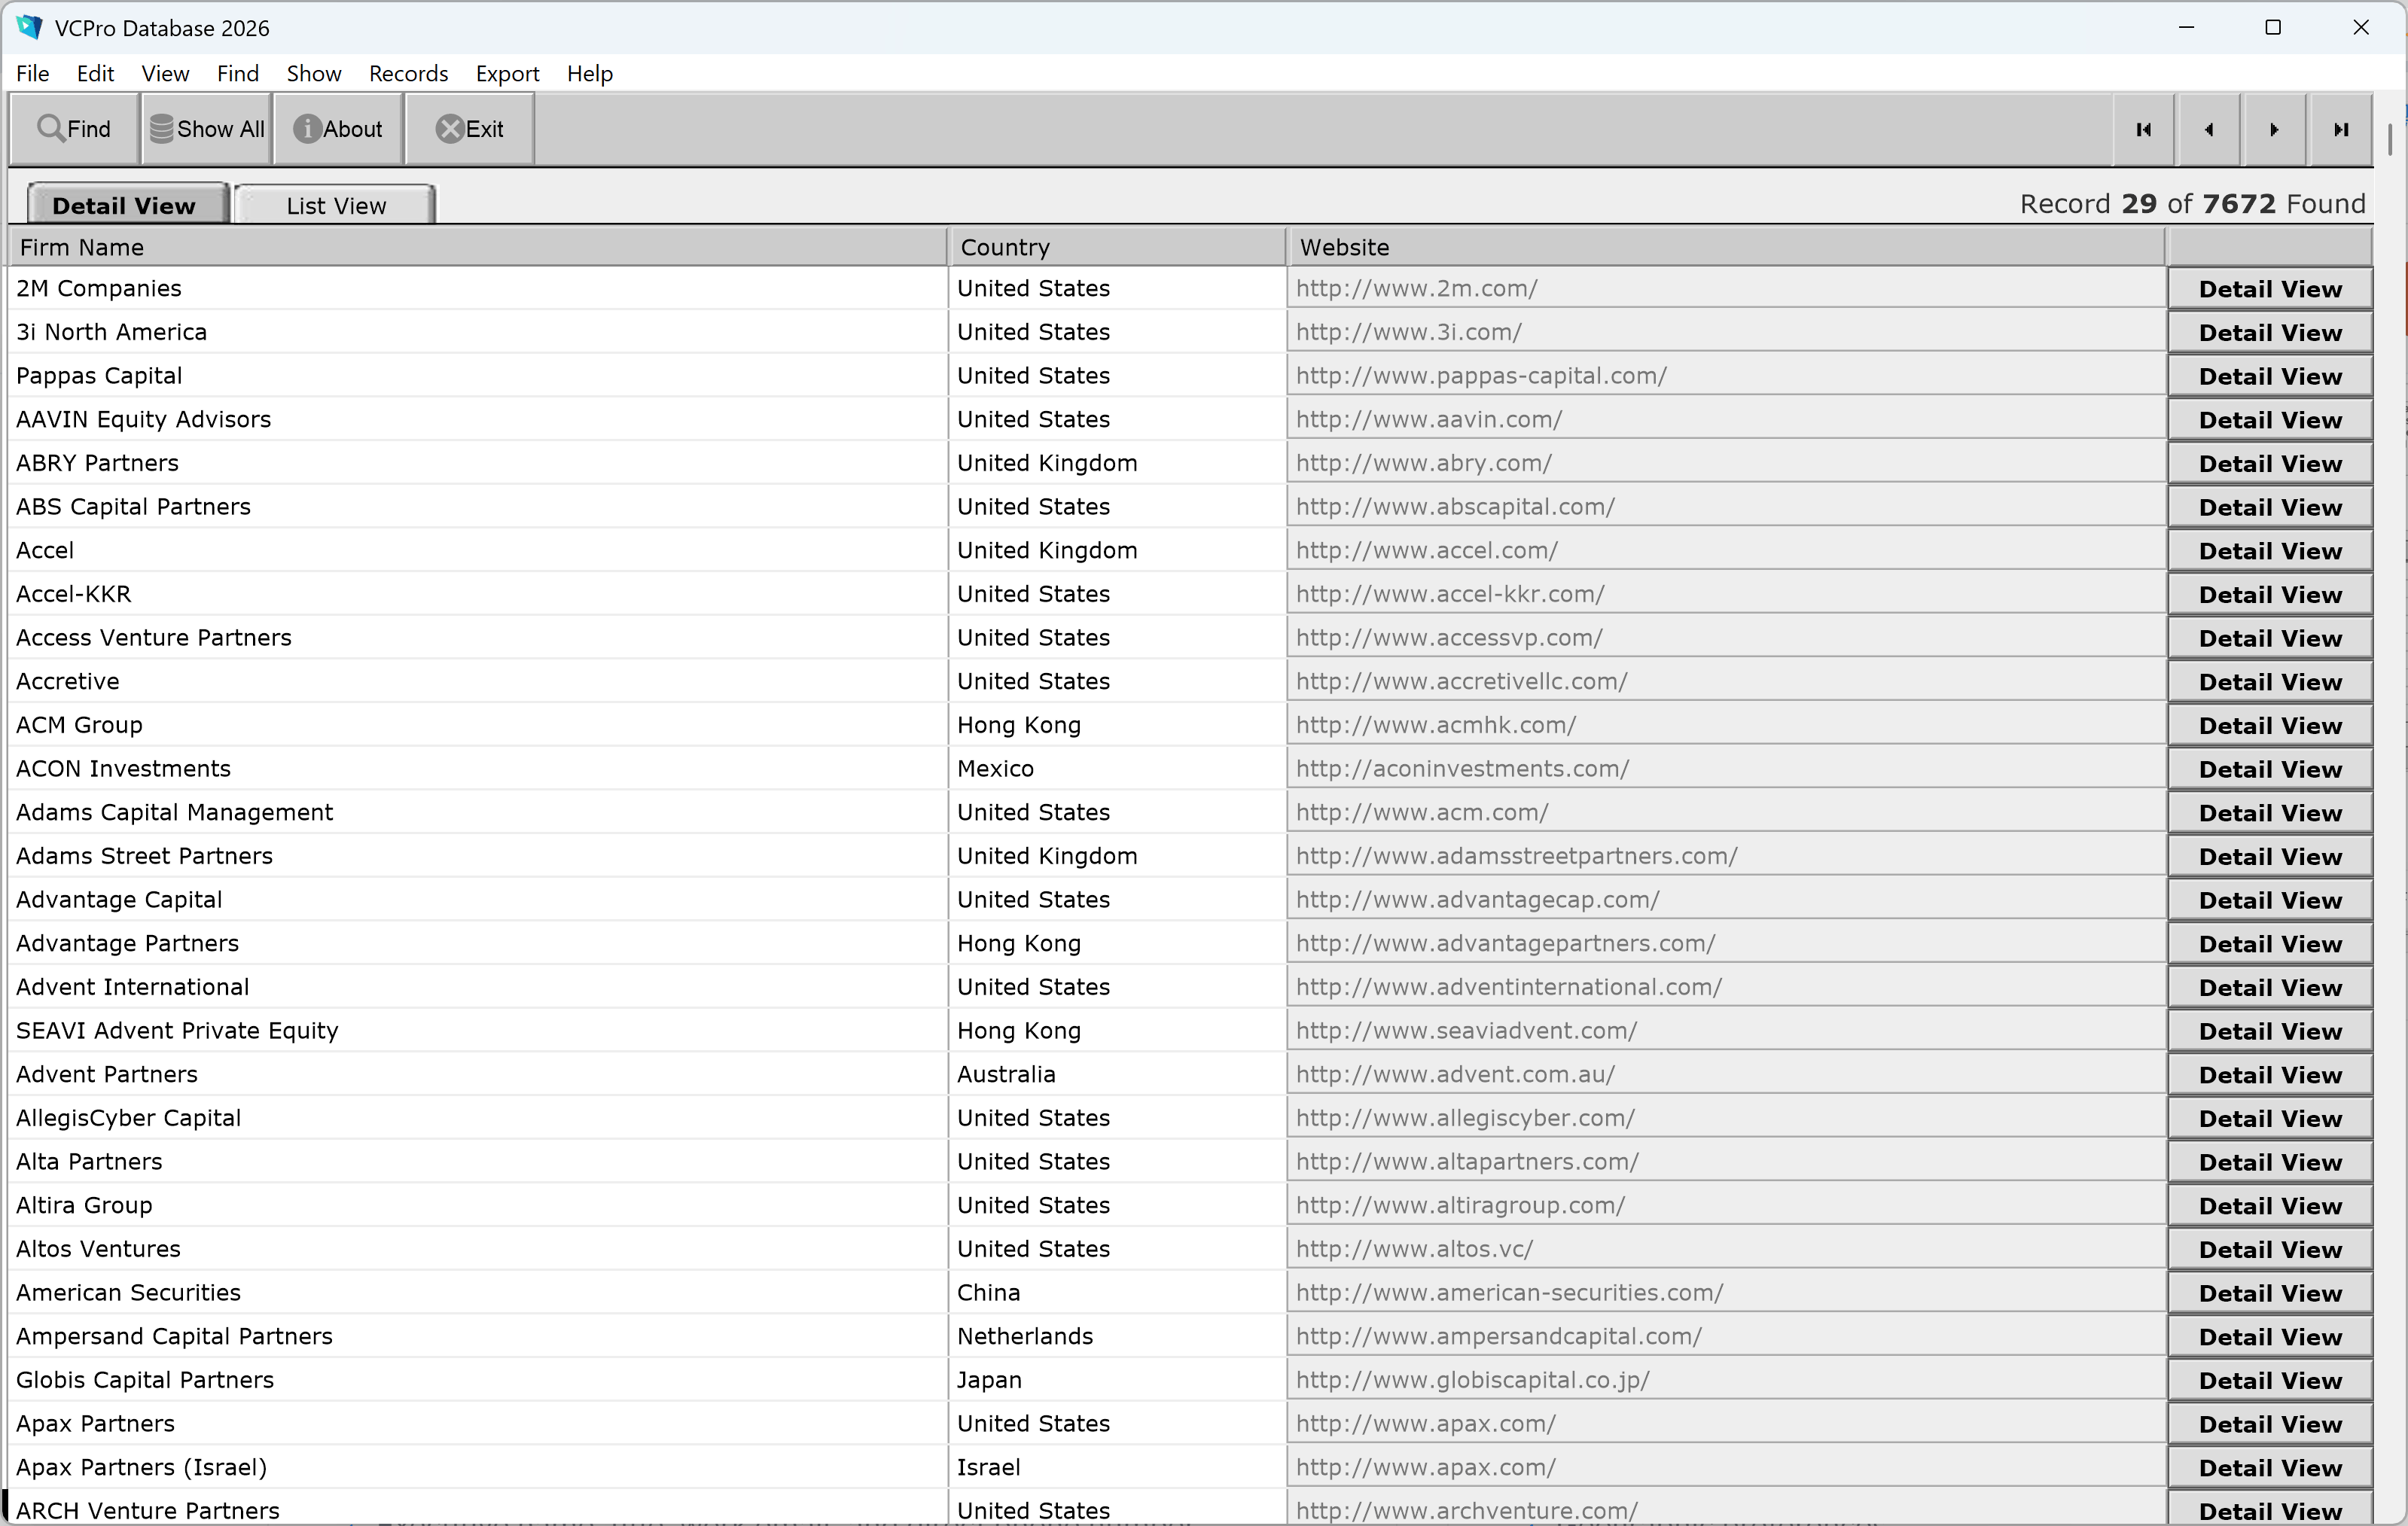Open the Find menu

[x=238, y=73]
